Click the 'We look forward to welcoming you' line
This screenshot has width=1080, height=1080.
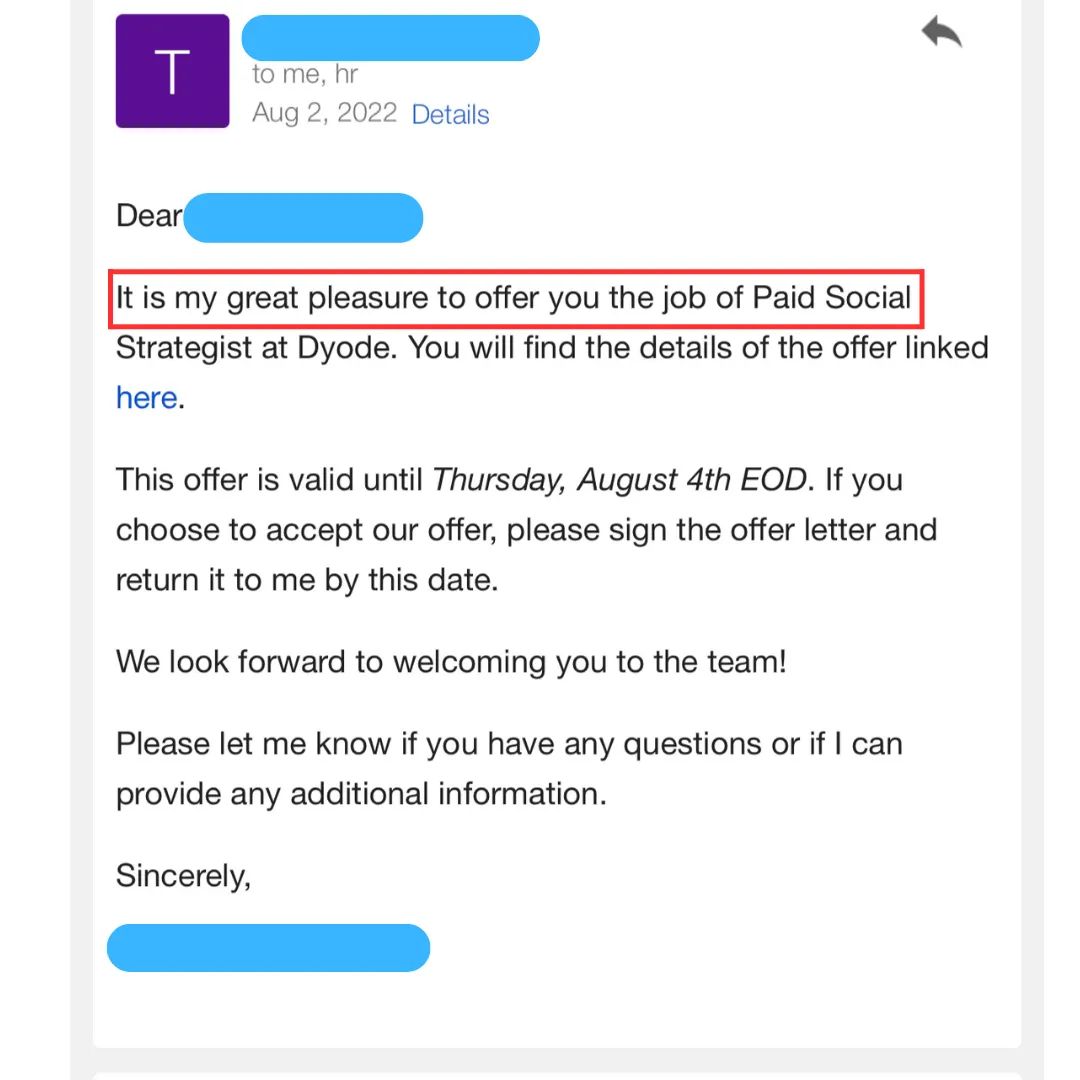coord(451,661)
